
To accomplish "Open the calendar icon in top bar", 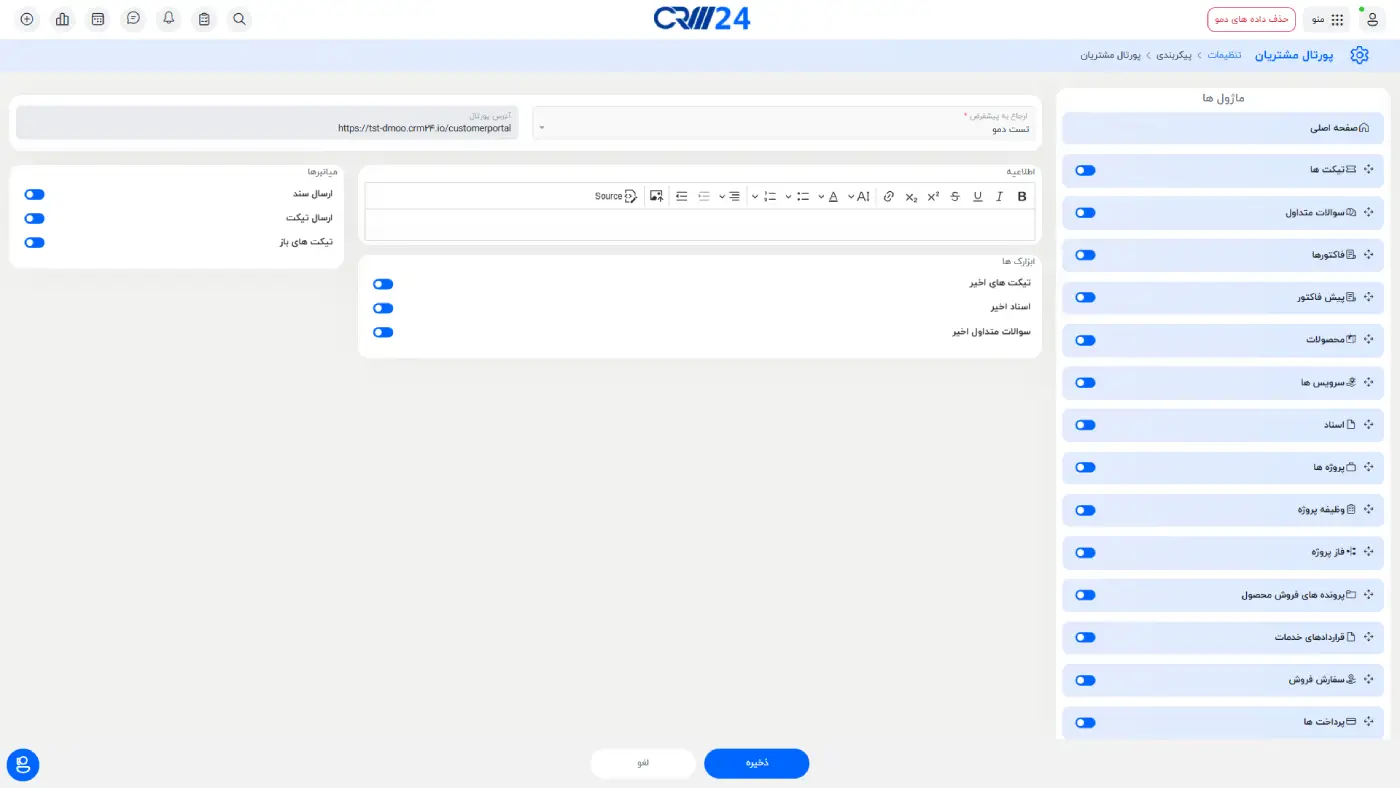I will (x=97, y=19).
